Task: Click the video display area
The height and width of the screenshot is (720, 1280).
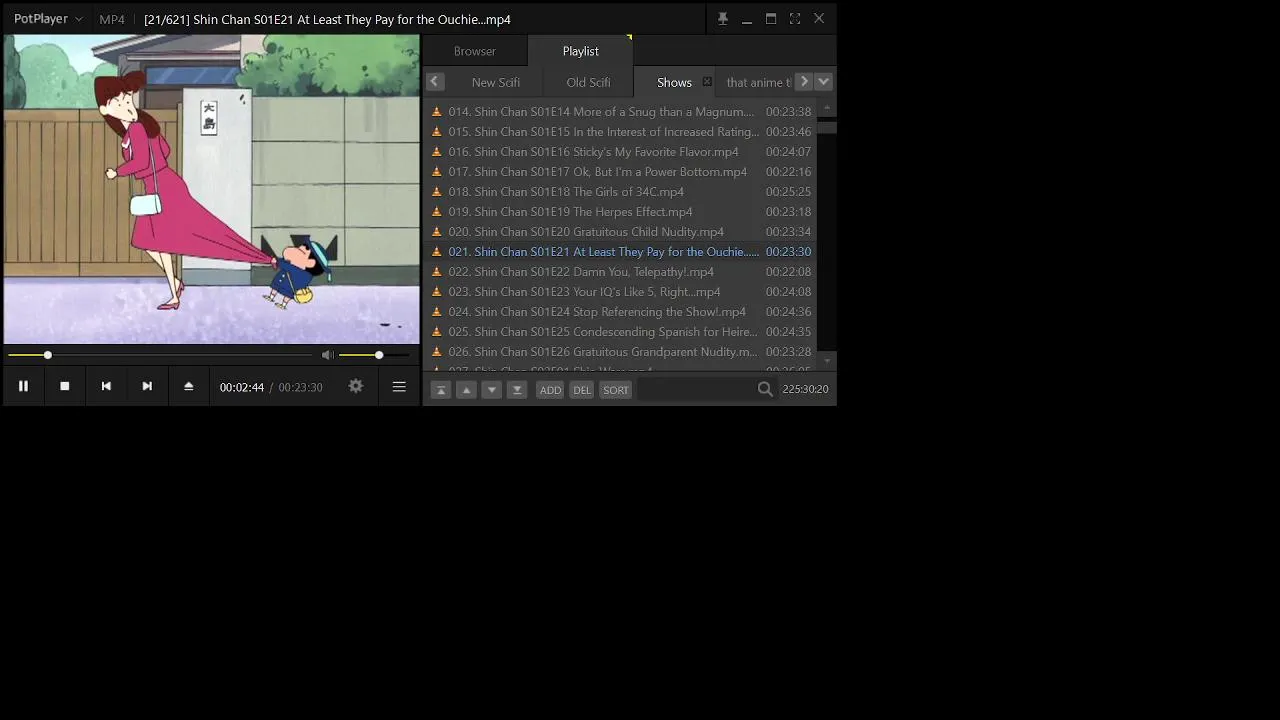Action: pyautogui.click(x=211, y=190)
